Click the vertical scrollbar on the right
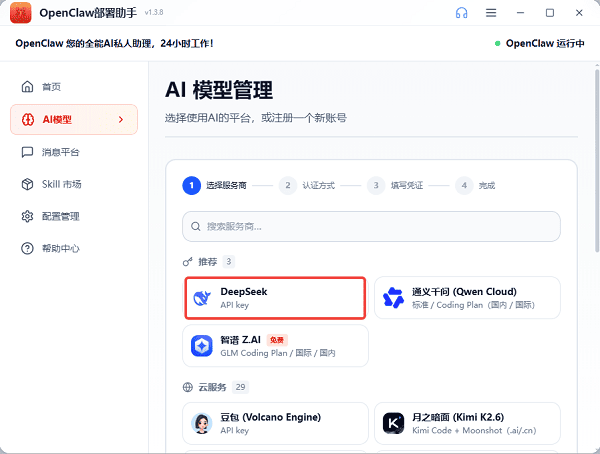The image size is (600, 454). (597, 161)
